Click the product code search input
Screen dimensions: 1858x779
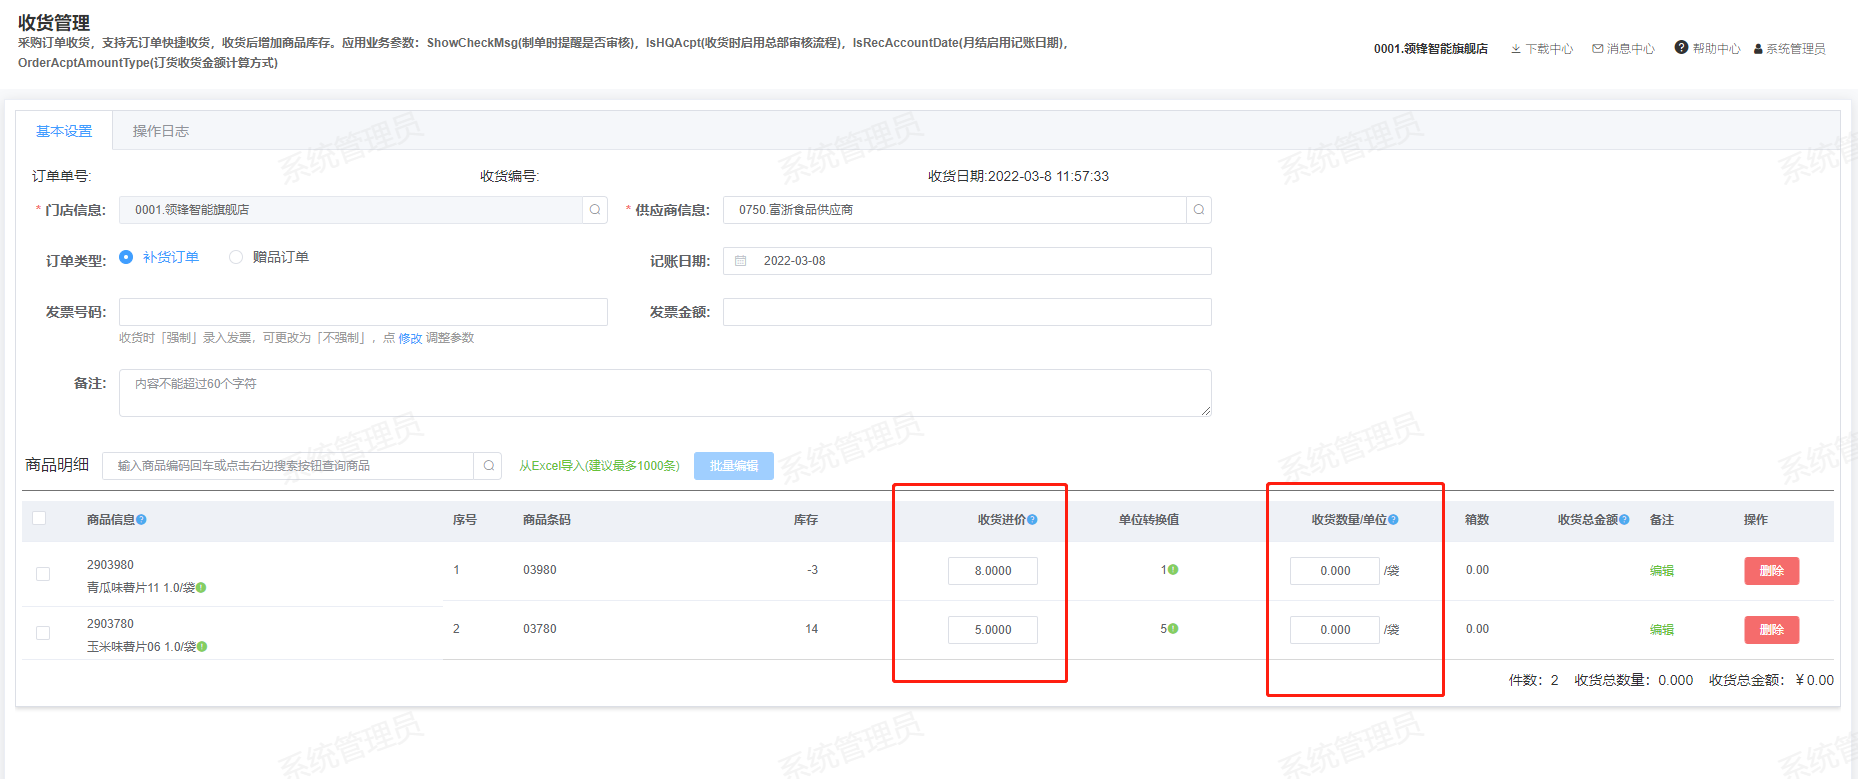point(288,466)
